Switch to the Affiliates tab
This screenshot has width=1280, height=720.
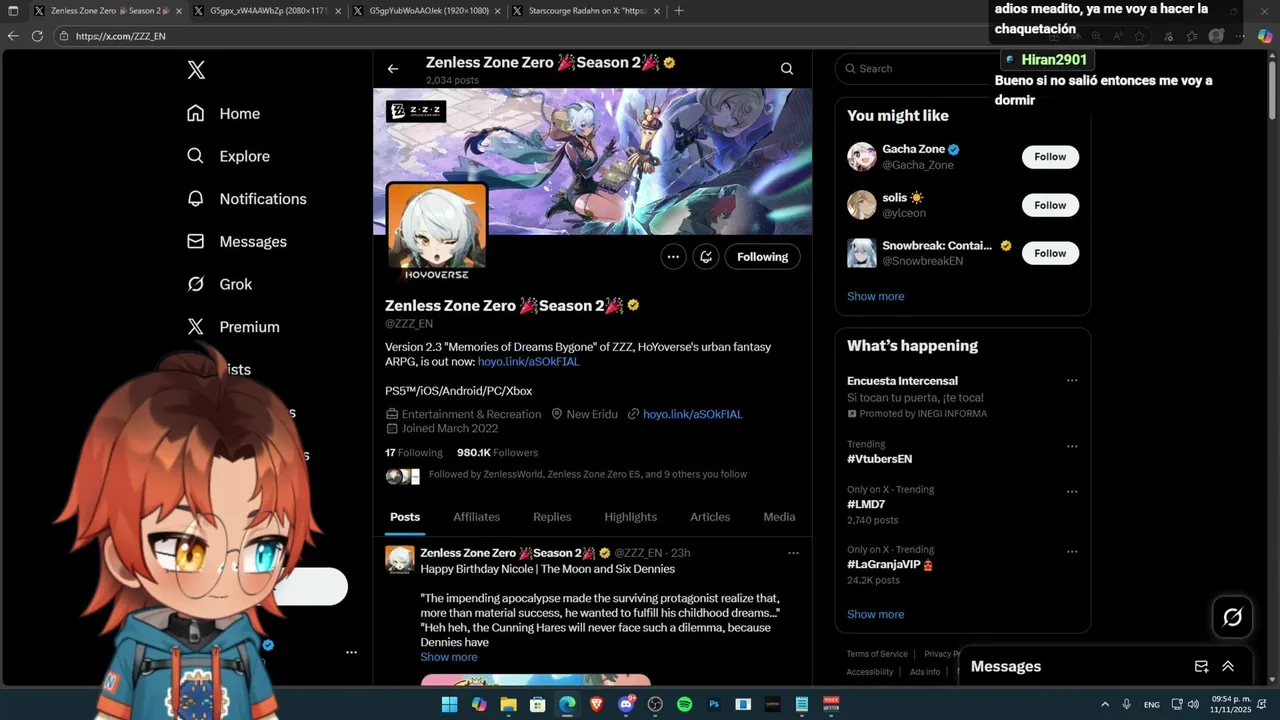click(476, 517)
